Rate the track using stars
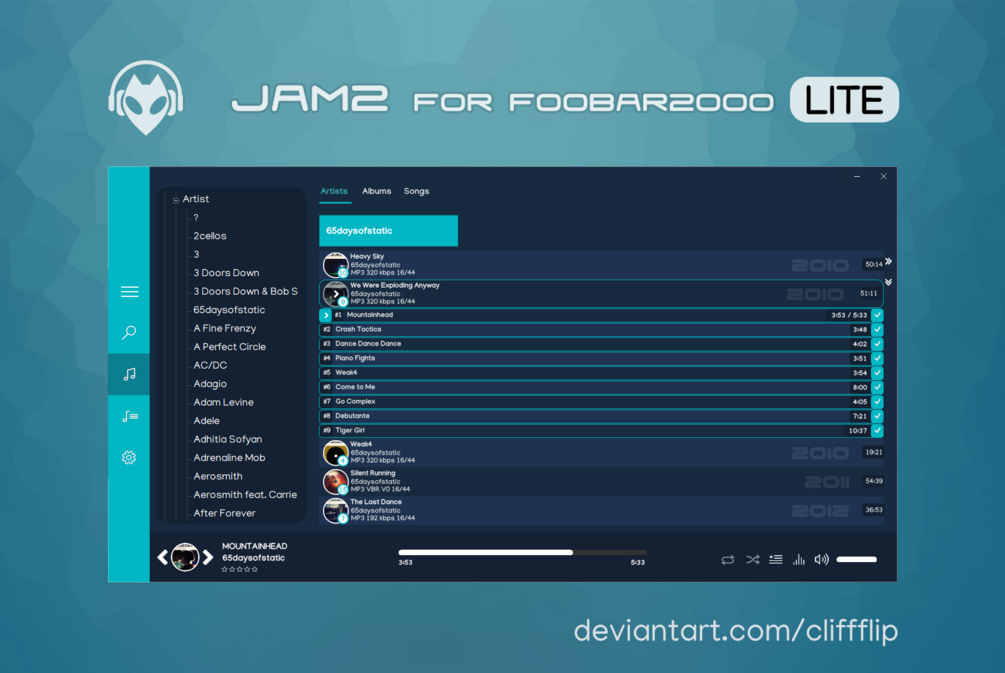 pyautogui.click(x=240, y=569)
